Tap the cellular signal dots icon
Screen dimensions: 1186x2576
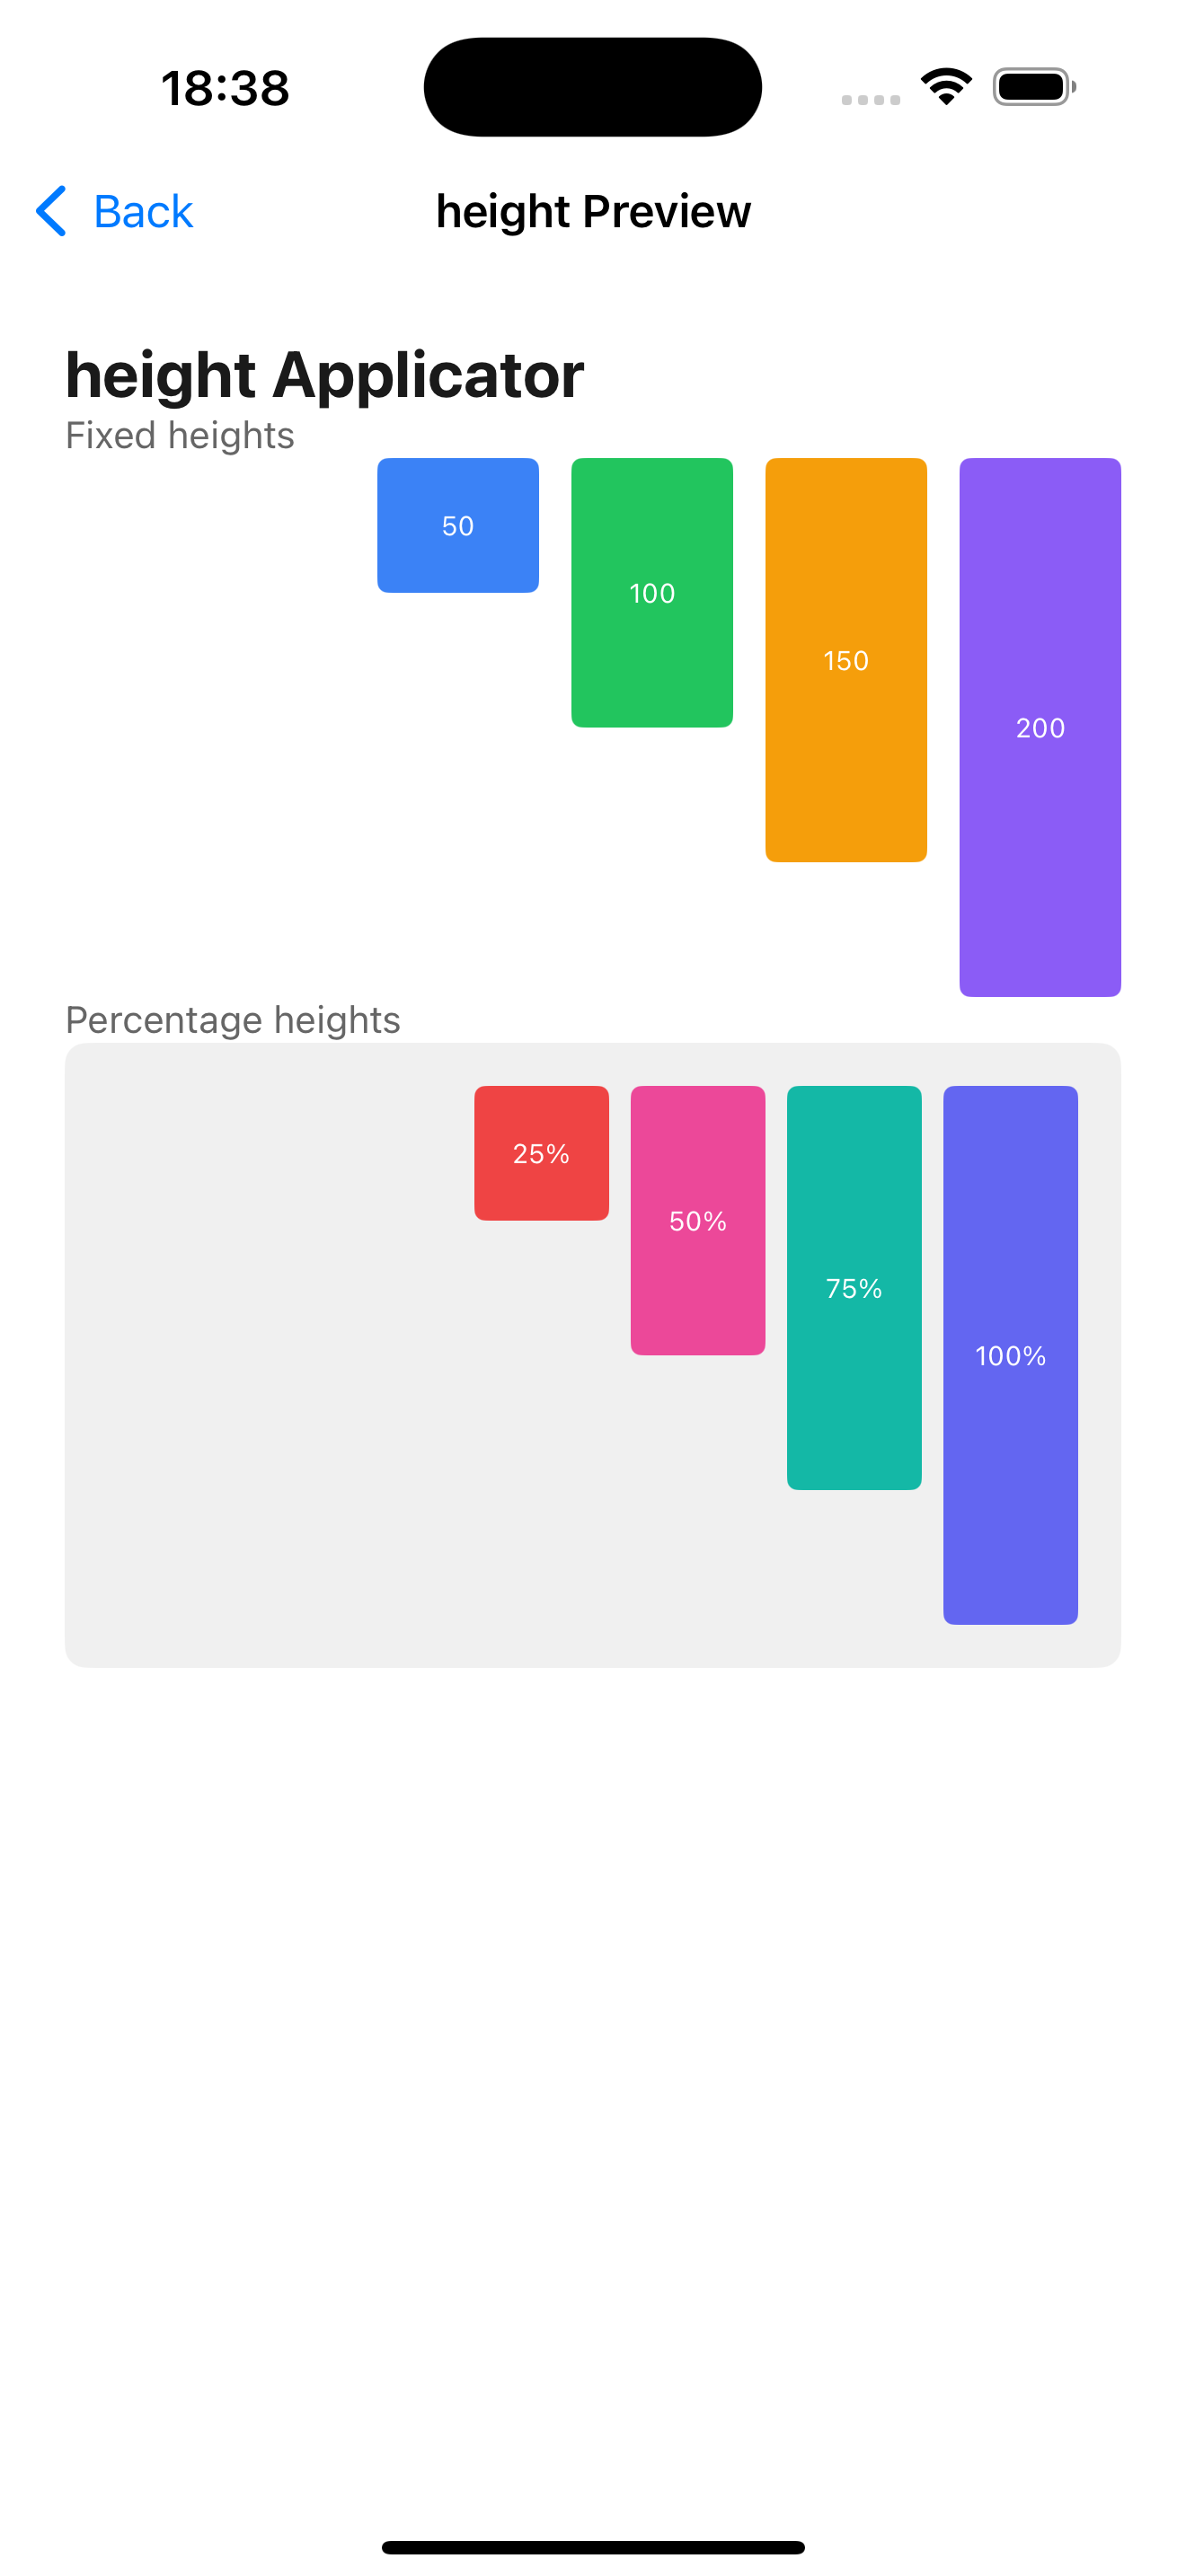[x=870, y=100]
